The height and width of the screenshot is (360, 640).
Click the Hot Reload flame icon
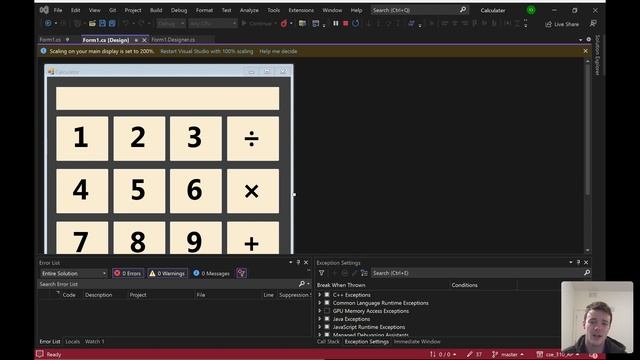(284, 24)
